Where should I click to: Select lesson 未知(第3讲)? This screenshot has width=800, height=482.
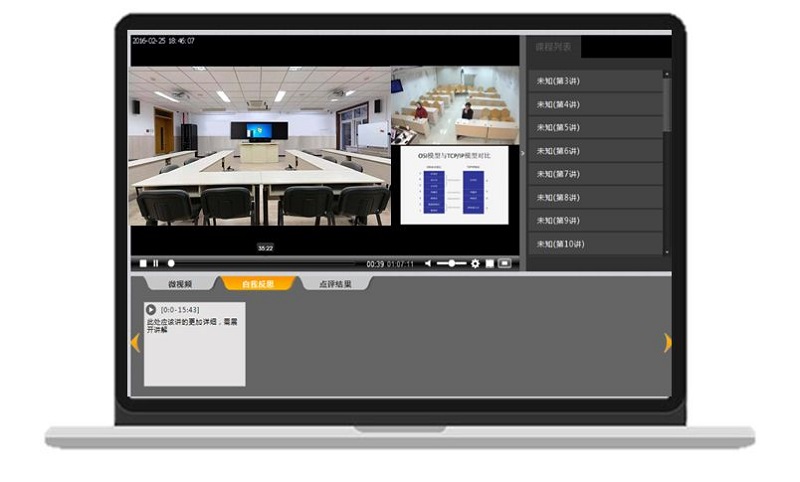pos(595,81)
